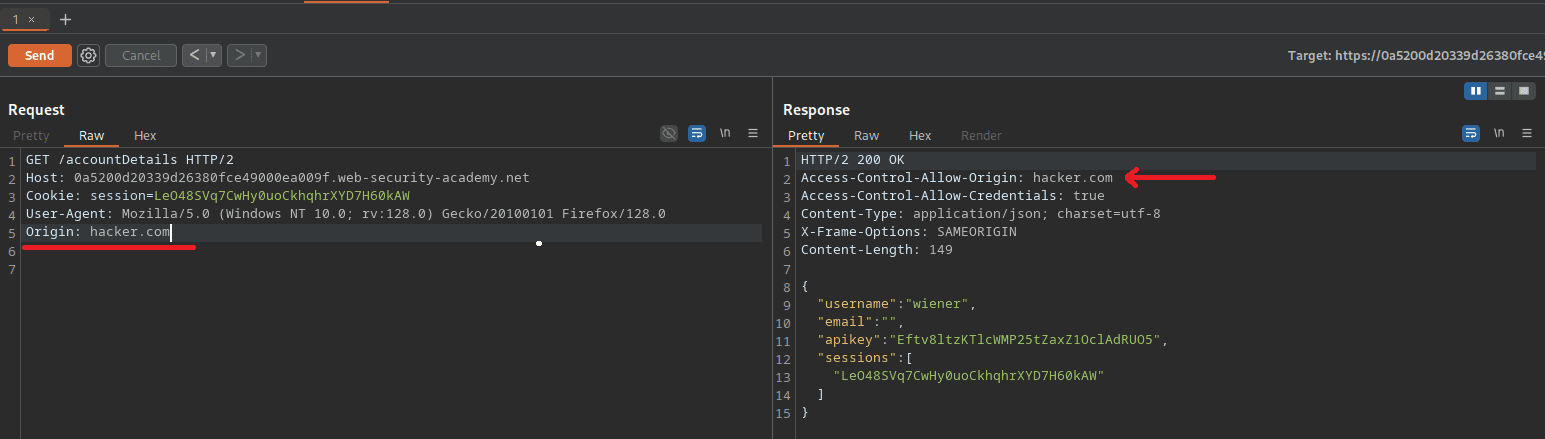
Task: Toggle line wrap in the Response panel
Action: (1471, 133)
